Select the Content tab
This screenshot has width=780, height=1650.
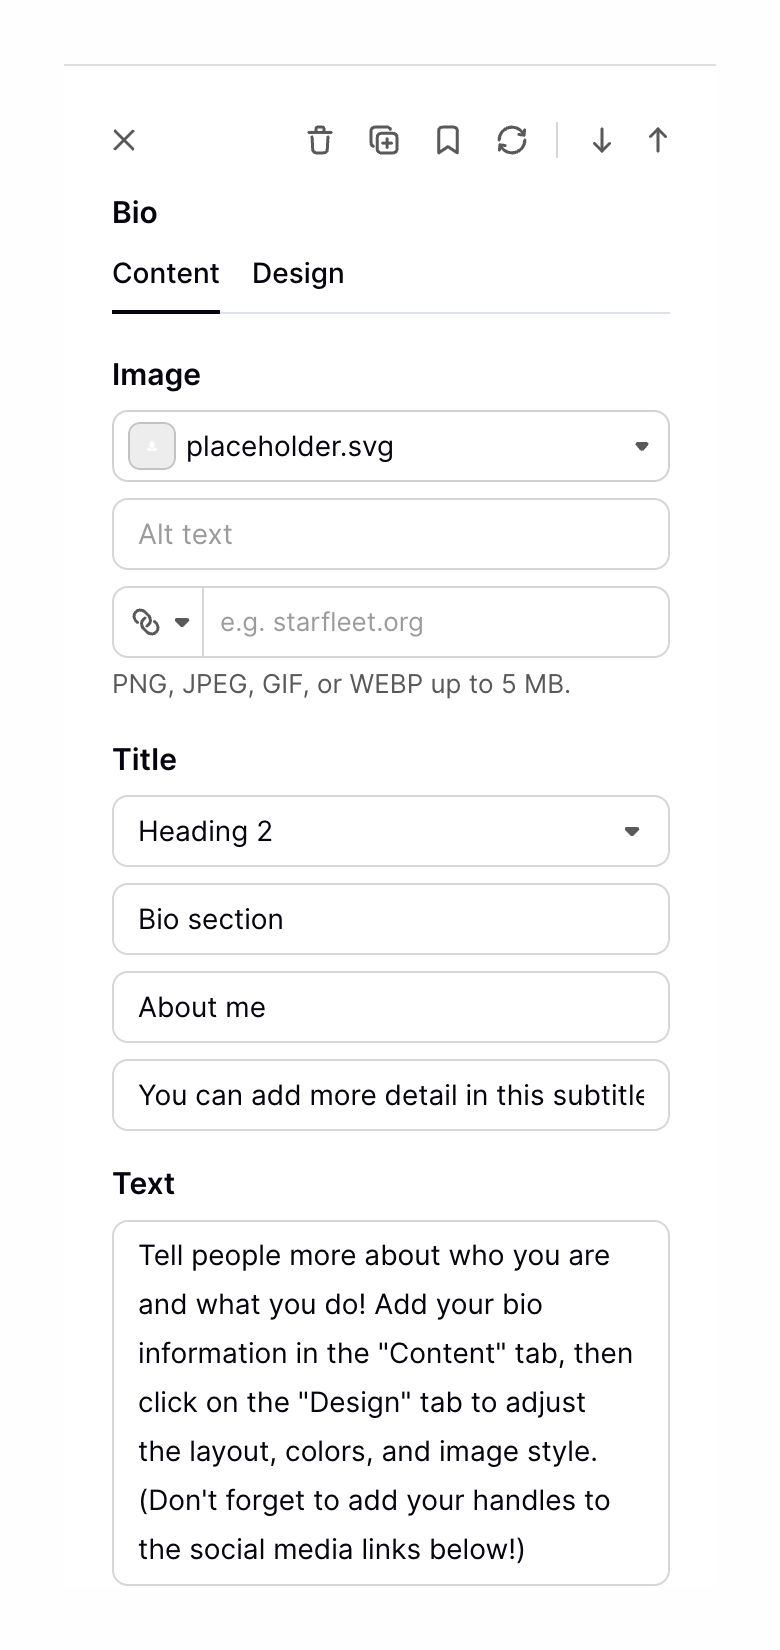pyautogui.click(x=166, y=273)
